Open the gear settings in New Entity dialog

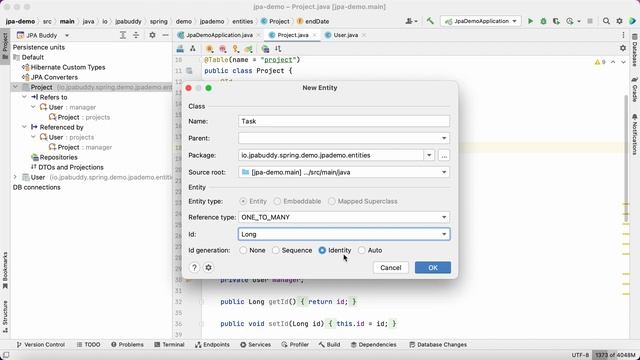209,267
